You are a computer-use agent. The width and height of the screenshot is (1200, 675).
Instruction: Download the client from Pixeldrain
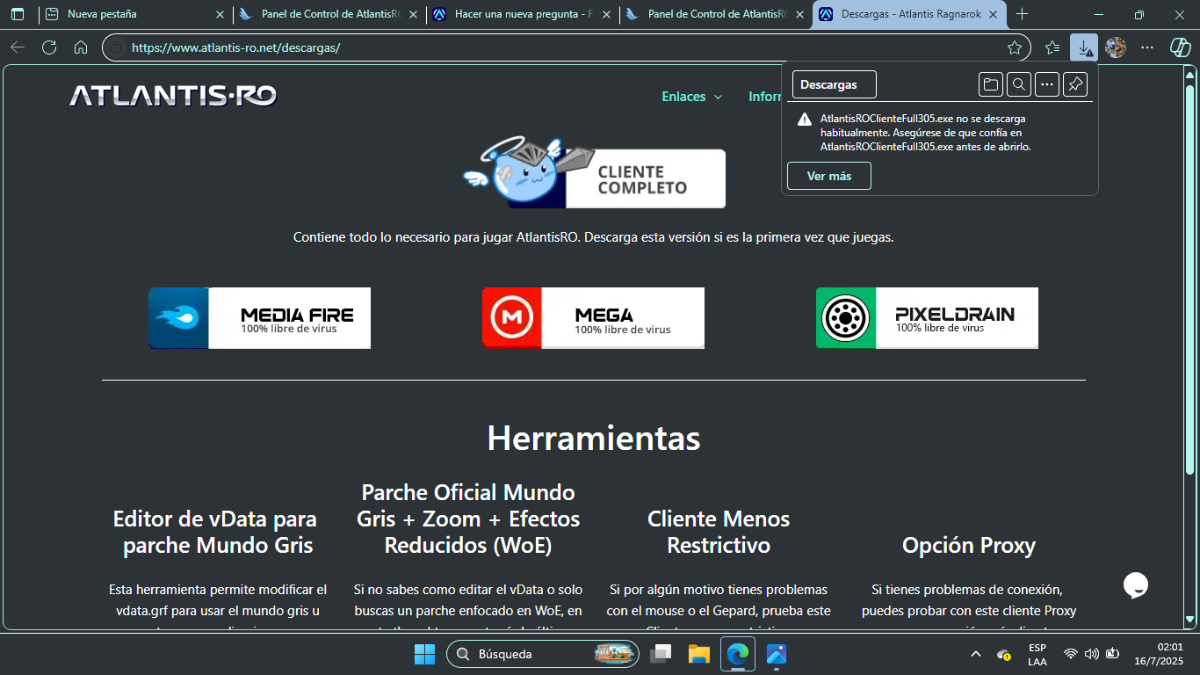[x=927, y=318]
